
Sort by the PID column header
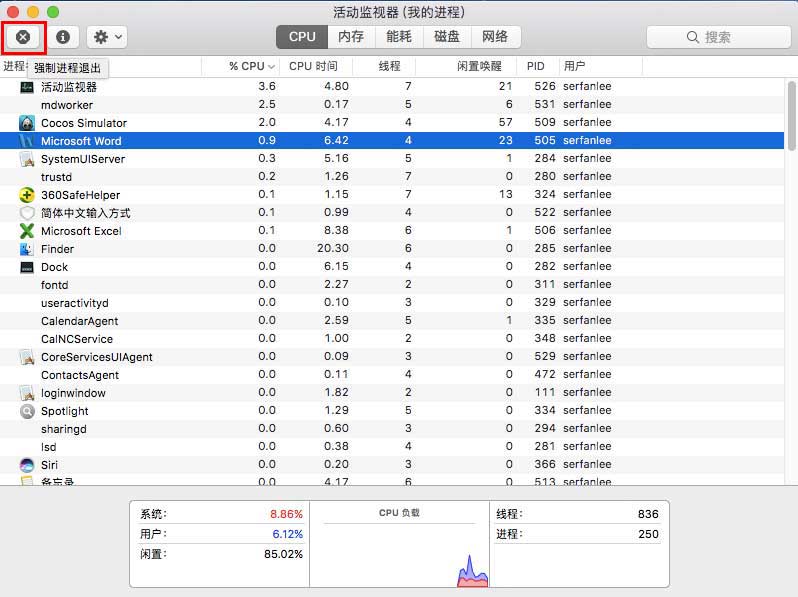point(536,66)
